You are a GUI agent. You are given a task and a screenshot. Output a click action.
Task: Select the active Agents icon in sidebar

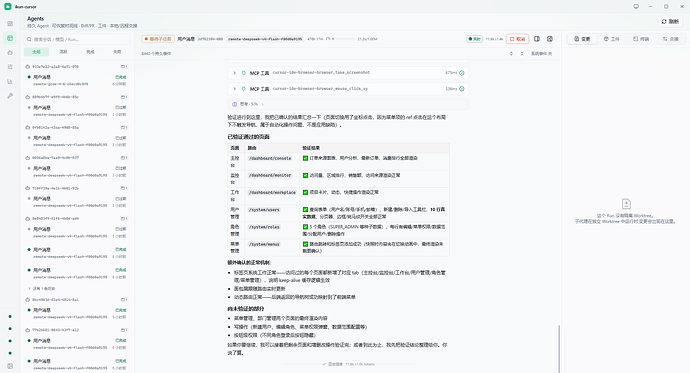coord(10,38)
